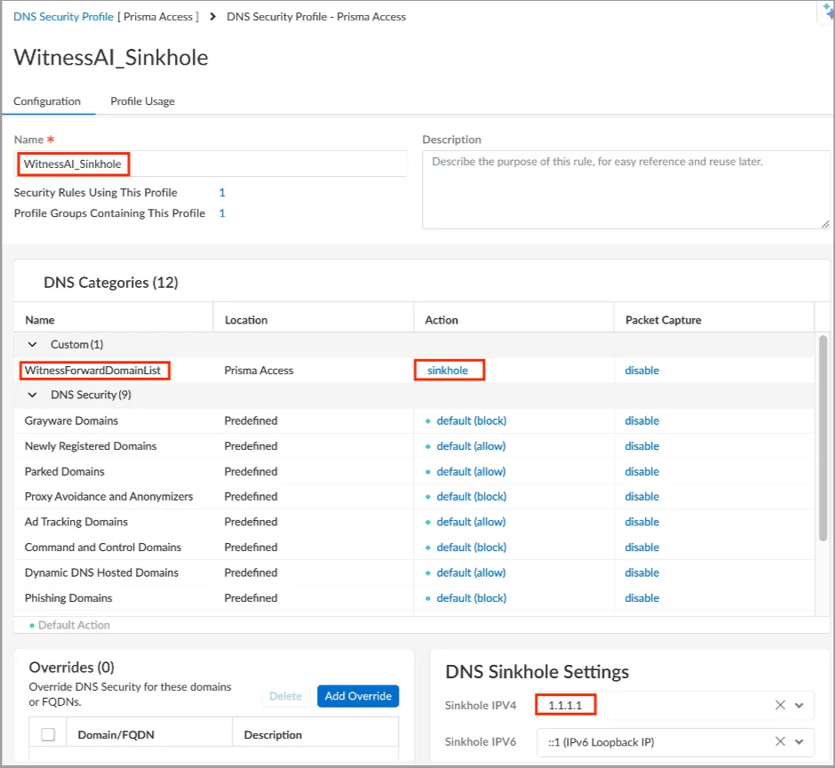This screenshot has width=835, height=768.
Task: Switch to the Configuration tab
Action: point(47,101)
